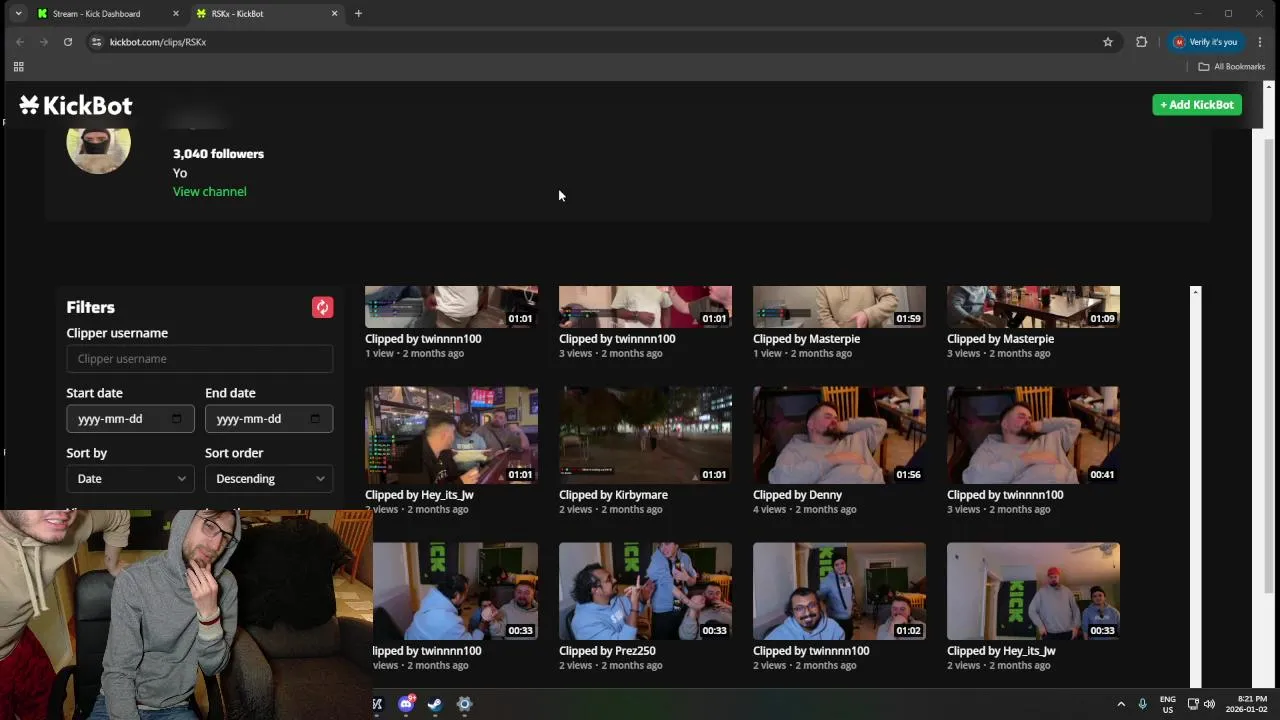Open the 01:09 clip by Masterpie
Image resolution: width=1280 pixels, height=720 pixels.
click(x=1033, y=307)
